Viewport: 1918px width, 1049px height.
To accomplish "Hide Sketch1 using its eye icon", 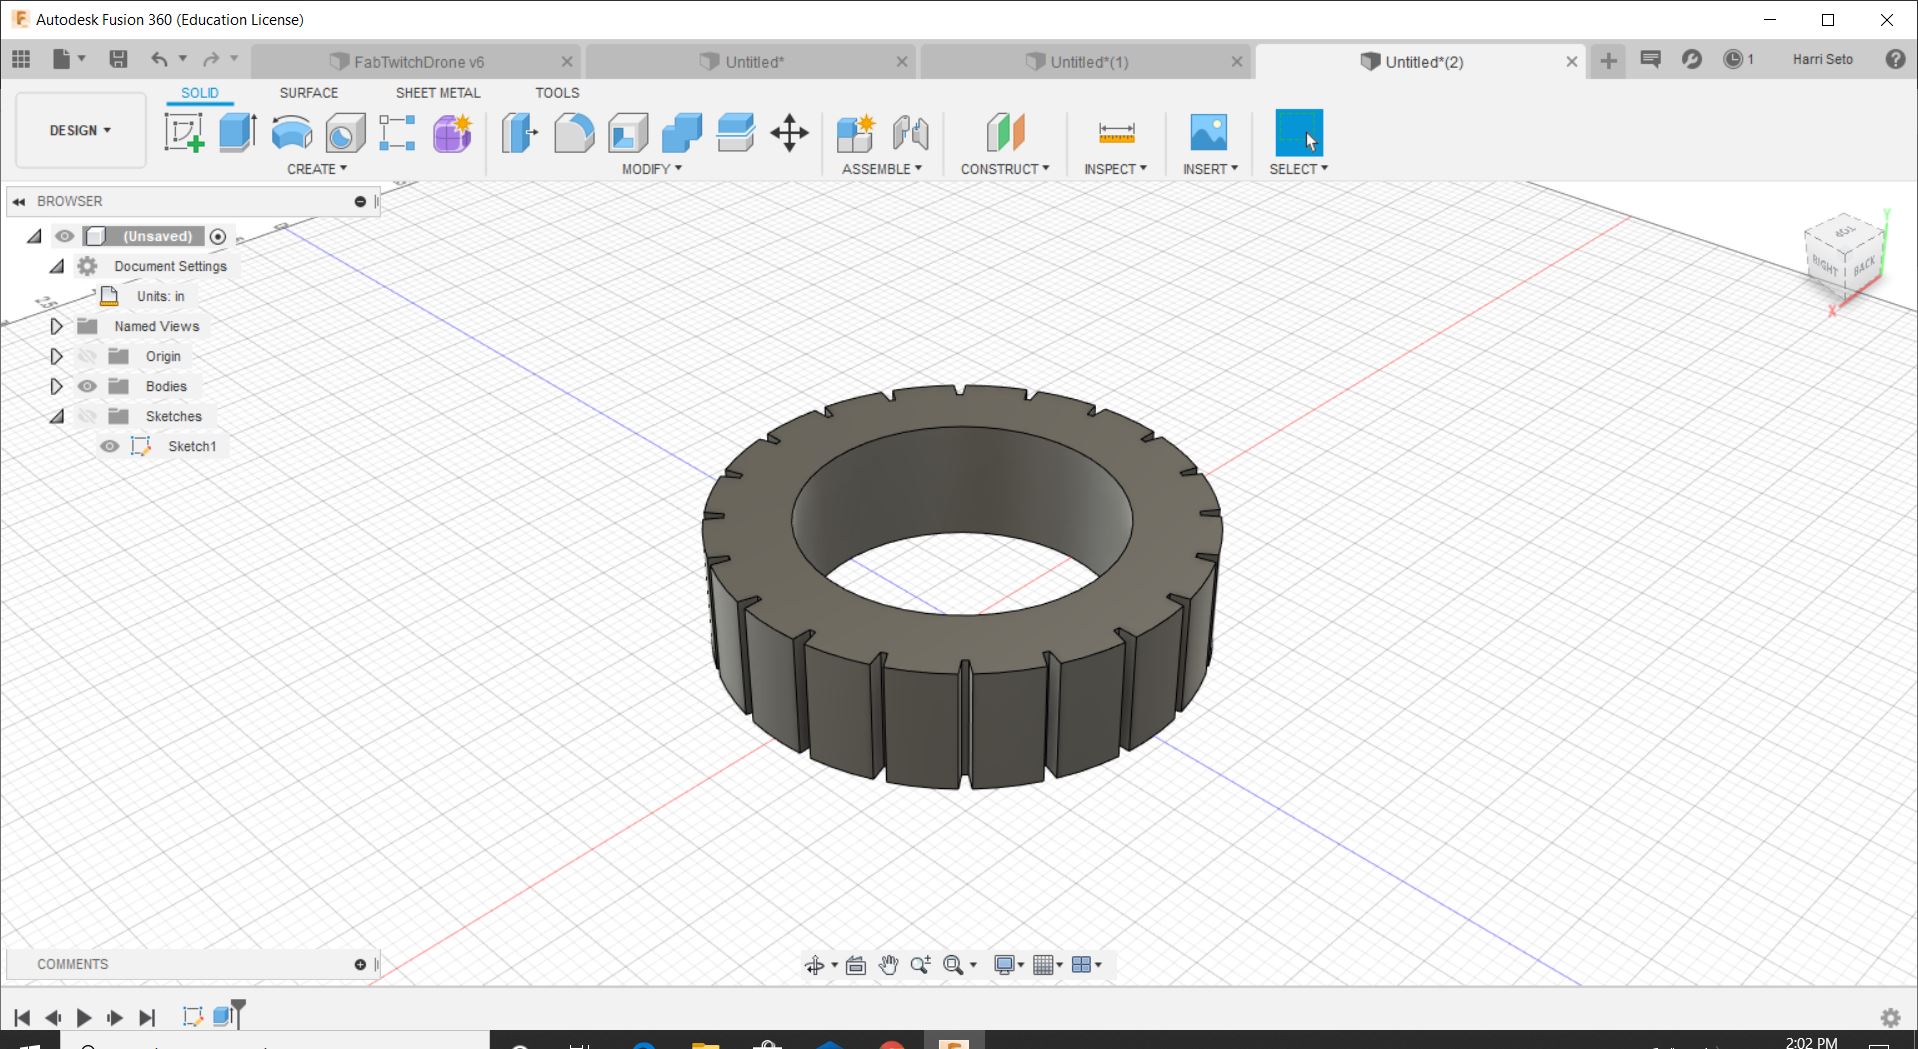I will [110, 446].
